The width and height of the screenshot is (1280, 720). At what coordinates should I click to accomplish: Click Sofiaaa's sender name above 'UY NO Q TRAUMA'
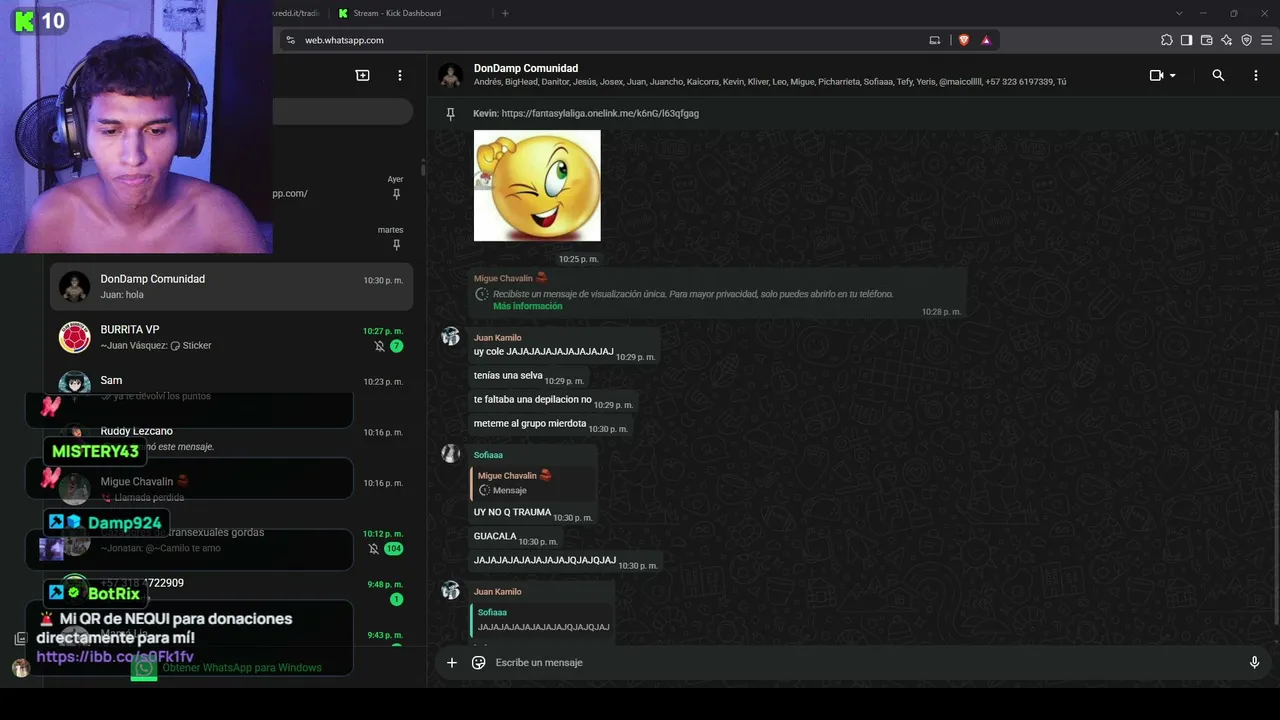pyautogui.click(x=488, y=455)
